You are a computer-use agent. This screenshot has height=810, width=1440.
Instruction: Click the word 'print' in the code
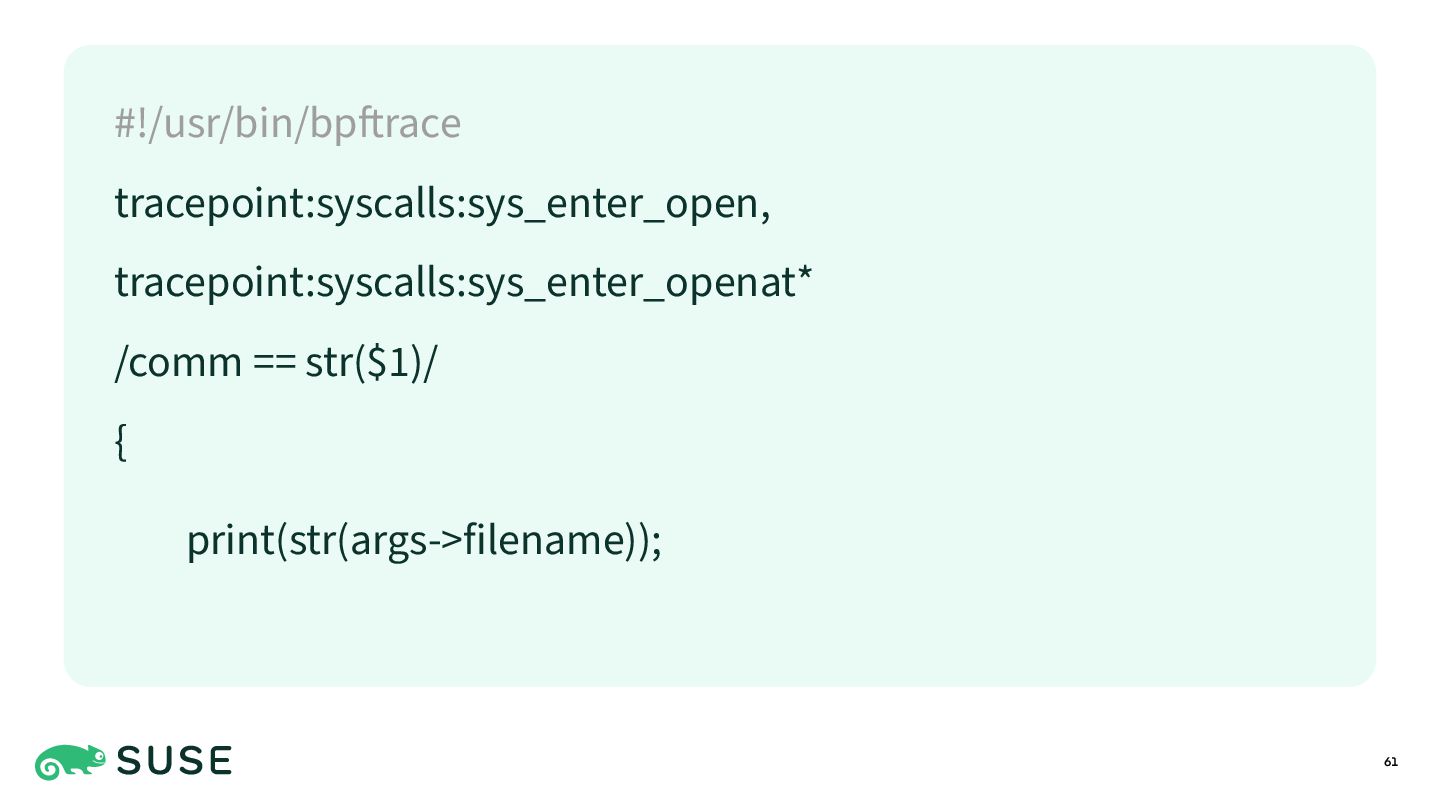click(230, 541)
